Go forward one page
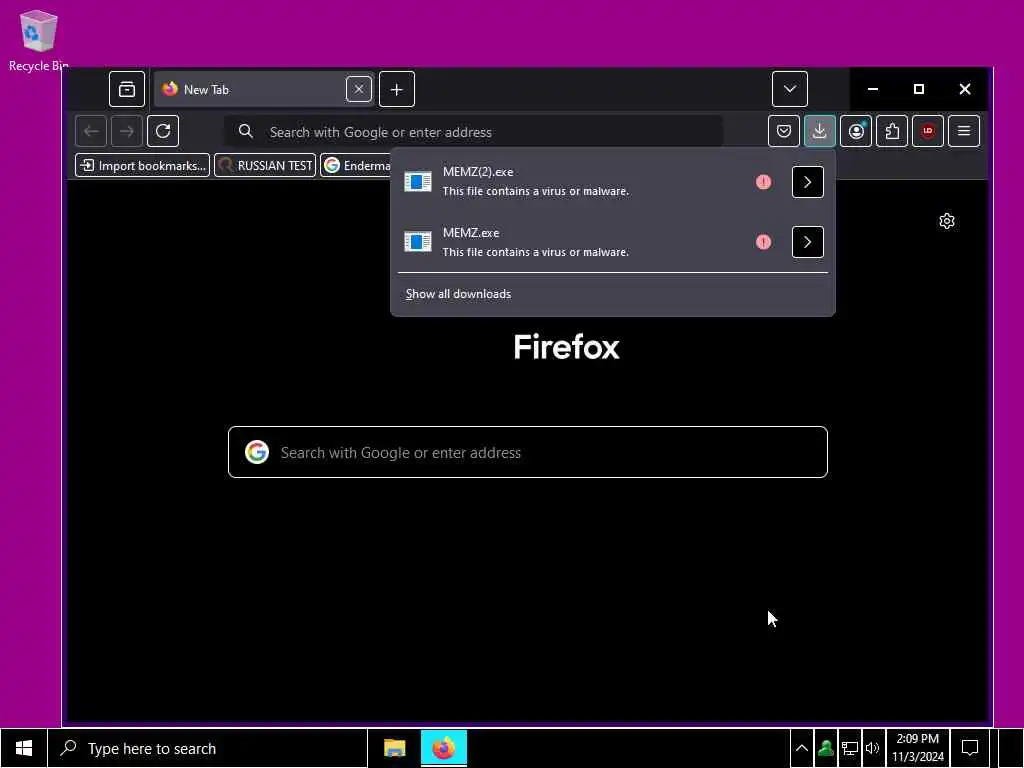1024x768 pixels. (x=127, y=131)
